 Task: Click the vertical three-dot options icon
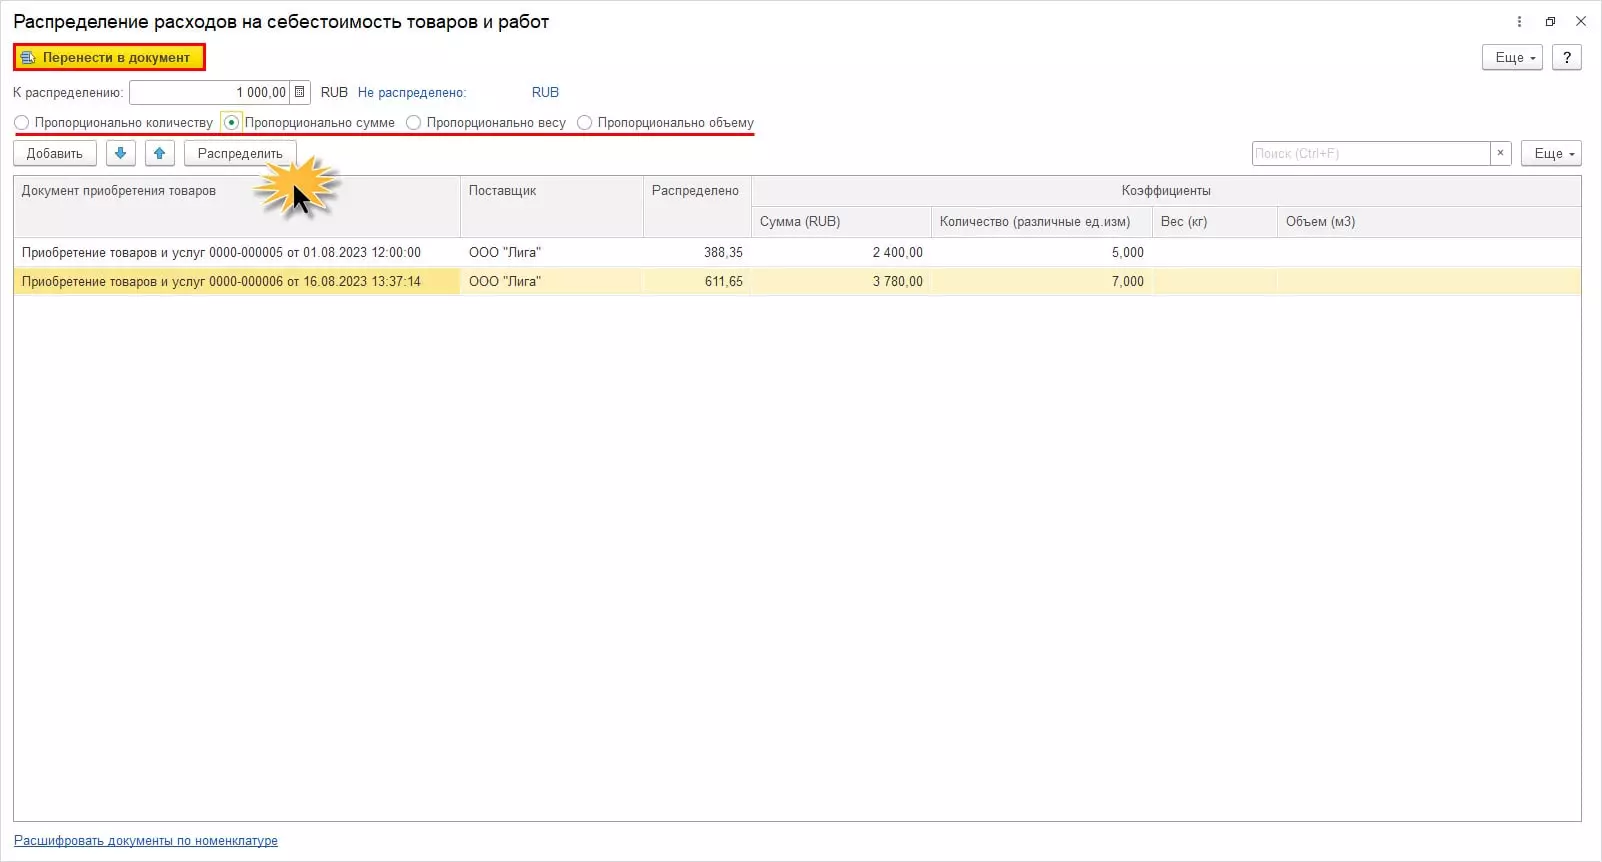pyautogui.click(x=1519, y=21)
